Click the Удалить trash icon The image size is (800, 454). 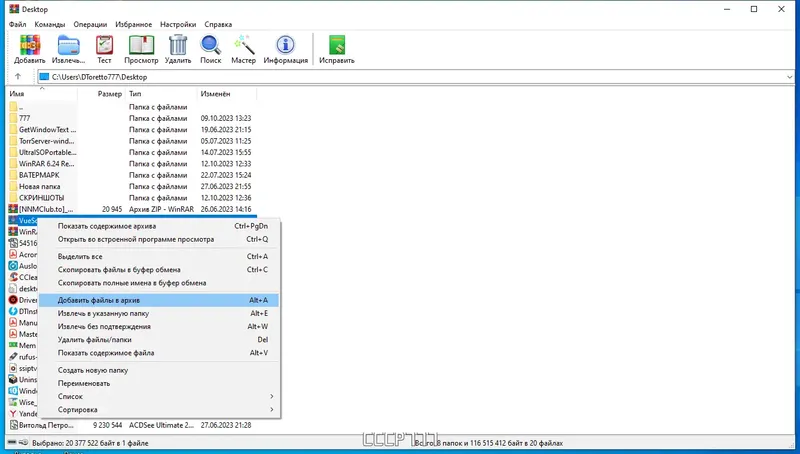click(x=178, y=49)
